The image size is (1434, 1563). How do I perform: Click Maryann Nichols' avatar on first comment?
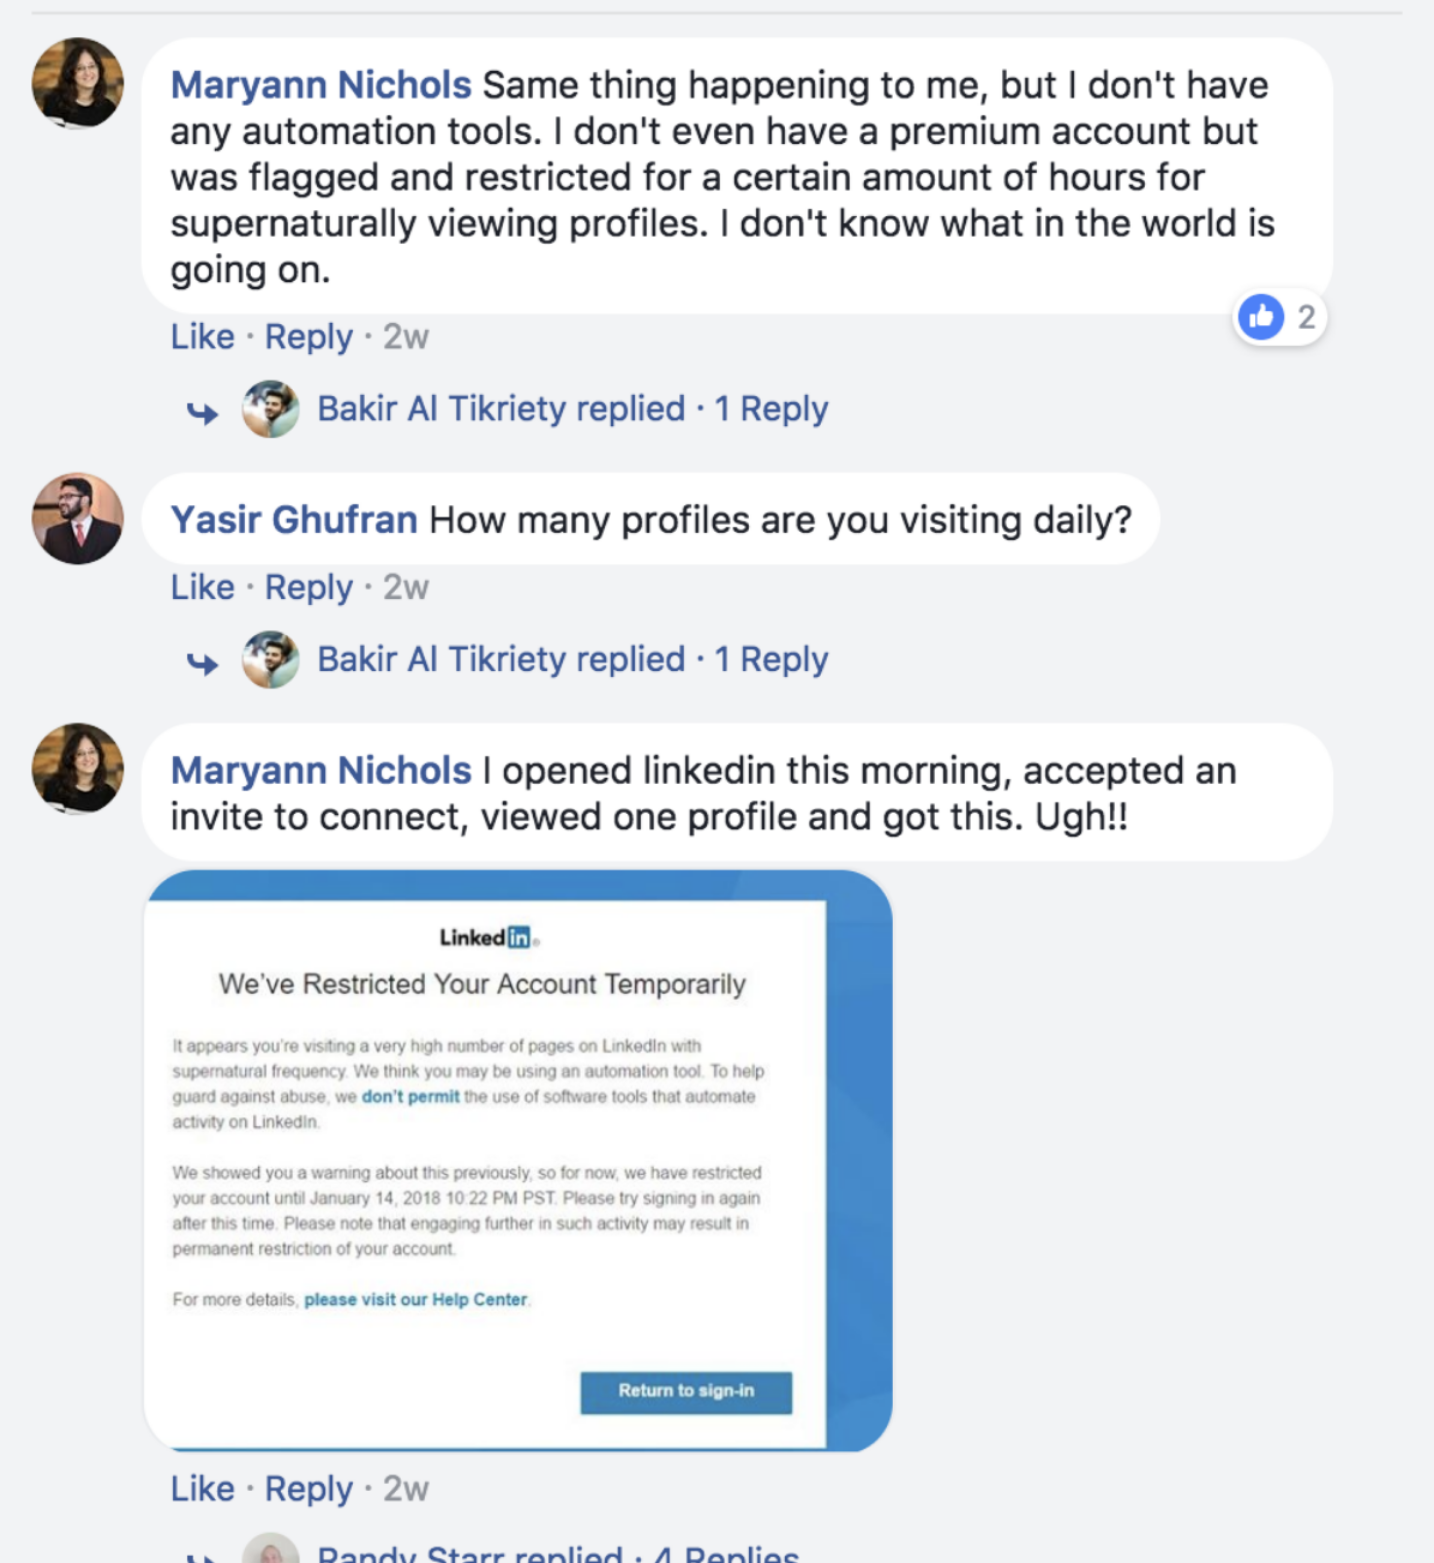coord(78,84)
